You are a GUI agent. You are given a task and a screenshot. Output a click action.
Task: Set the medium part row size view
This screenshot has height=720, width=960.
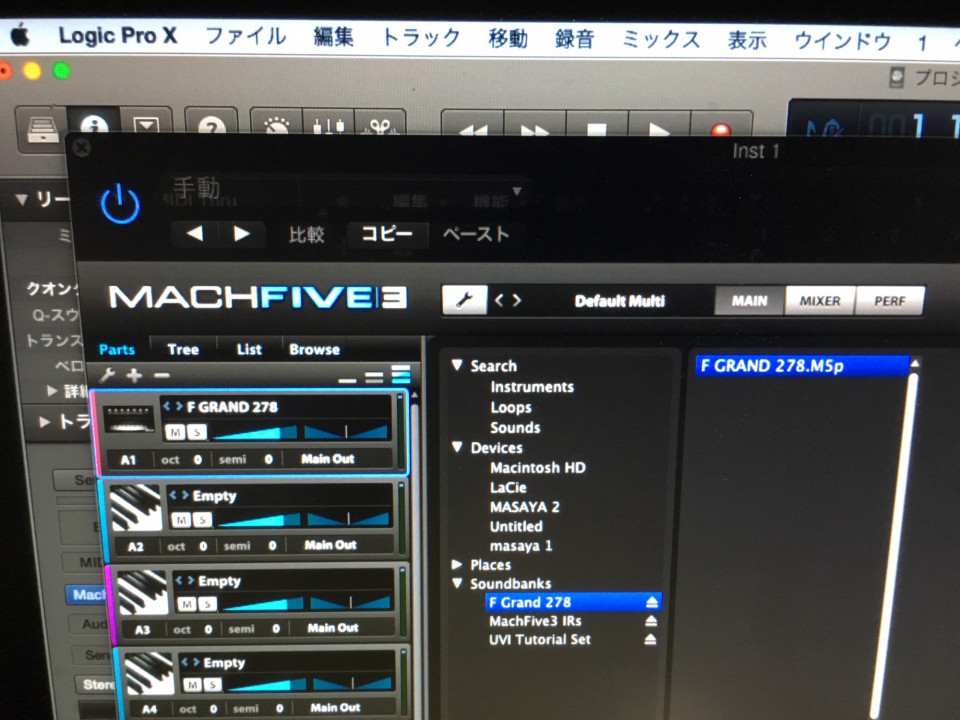coord(374,378)
